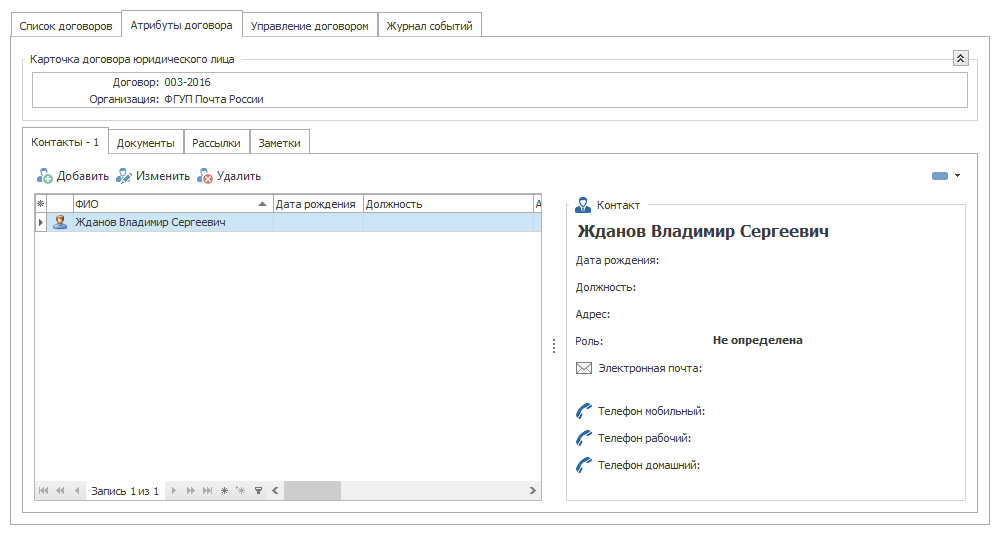The image size is (1000, 535).
Task: Click the row indicator arrow for Жданов
Action: pos(41,222)
